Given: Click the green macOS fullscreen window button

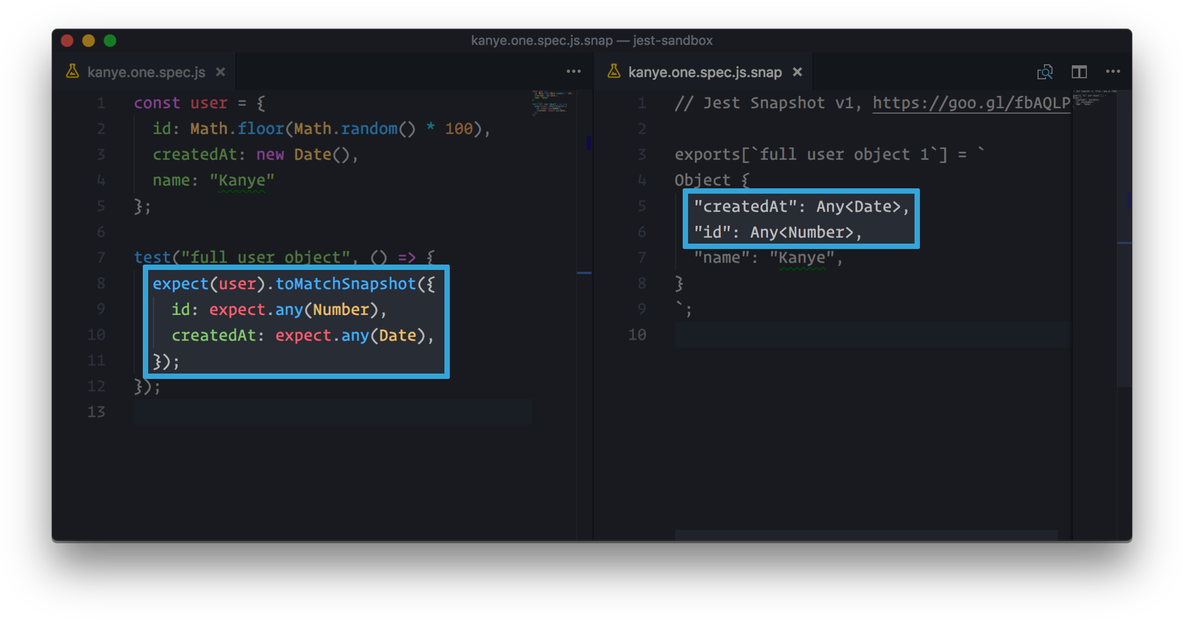Looking at the screenshot, I should pyautogui.click(x=110, y=41).
